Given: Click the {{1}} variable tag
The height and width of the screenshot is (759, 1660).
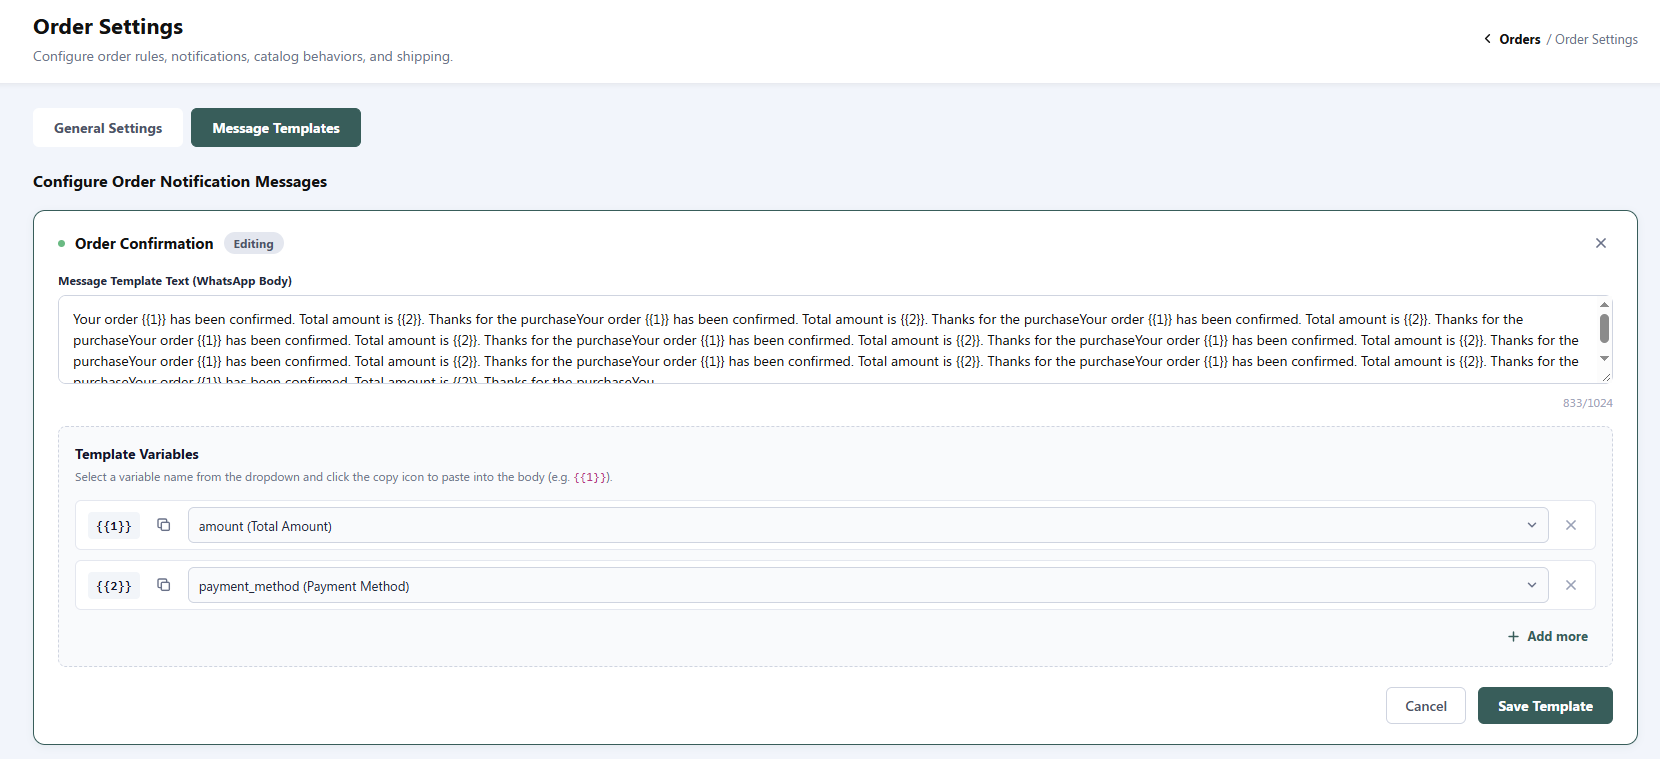Looking at the screenshot, I should 114,526.
